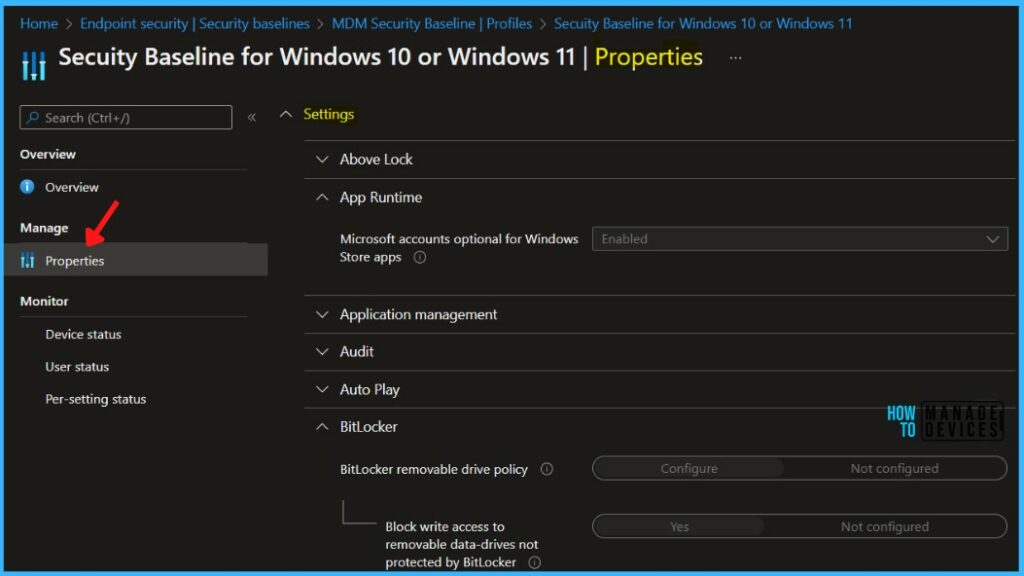This screenshot has height=576, width=1024.
Task: Open User status under Monitor
Action: pos(77,367)
